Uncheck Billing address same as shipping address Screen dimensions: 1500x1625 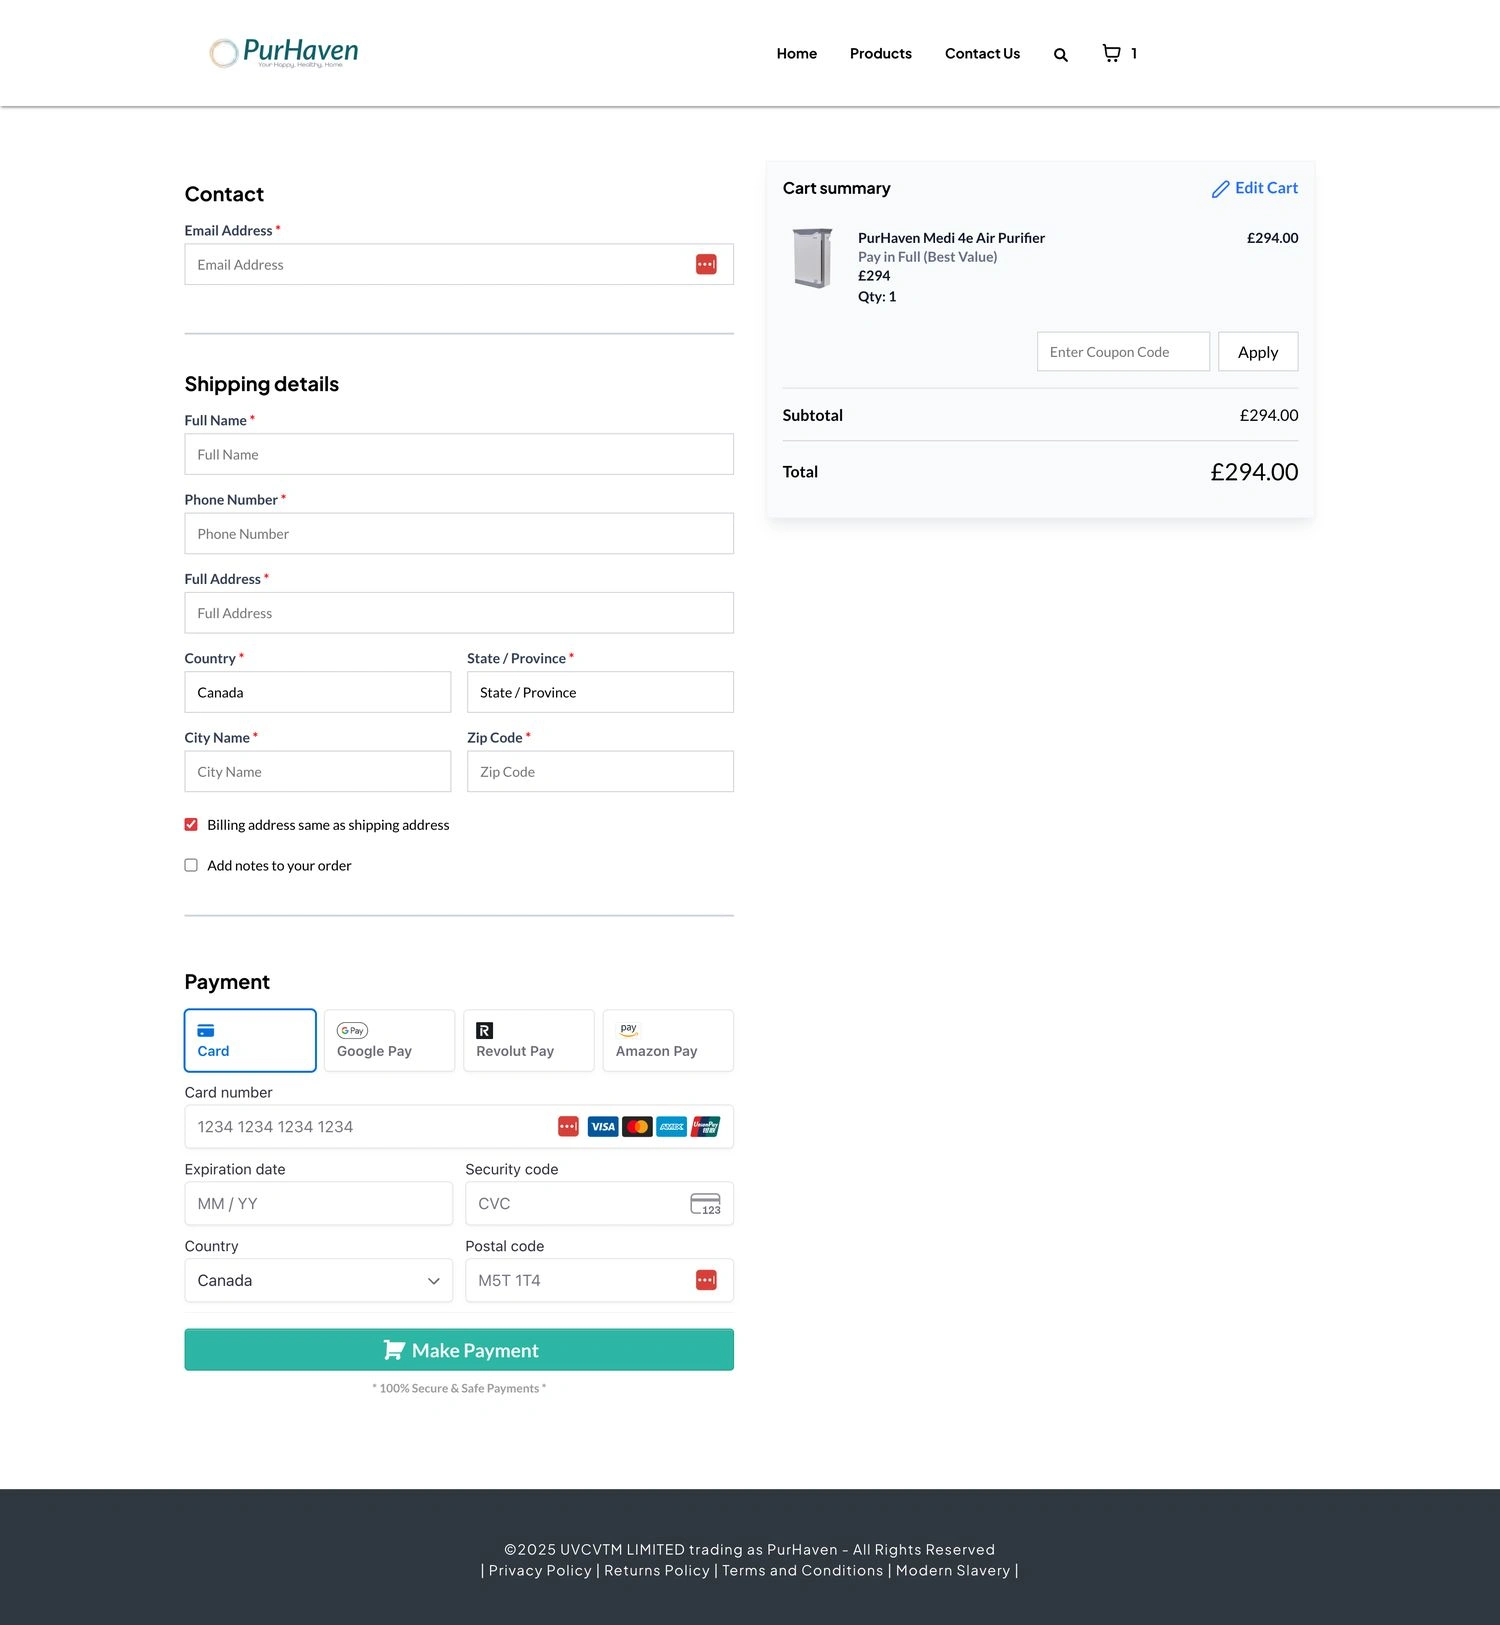(191, 825)
